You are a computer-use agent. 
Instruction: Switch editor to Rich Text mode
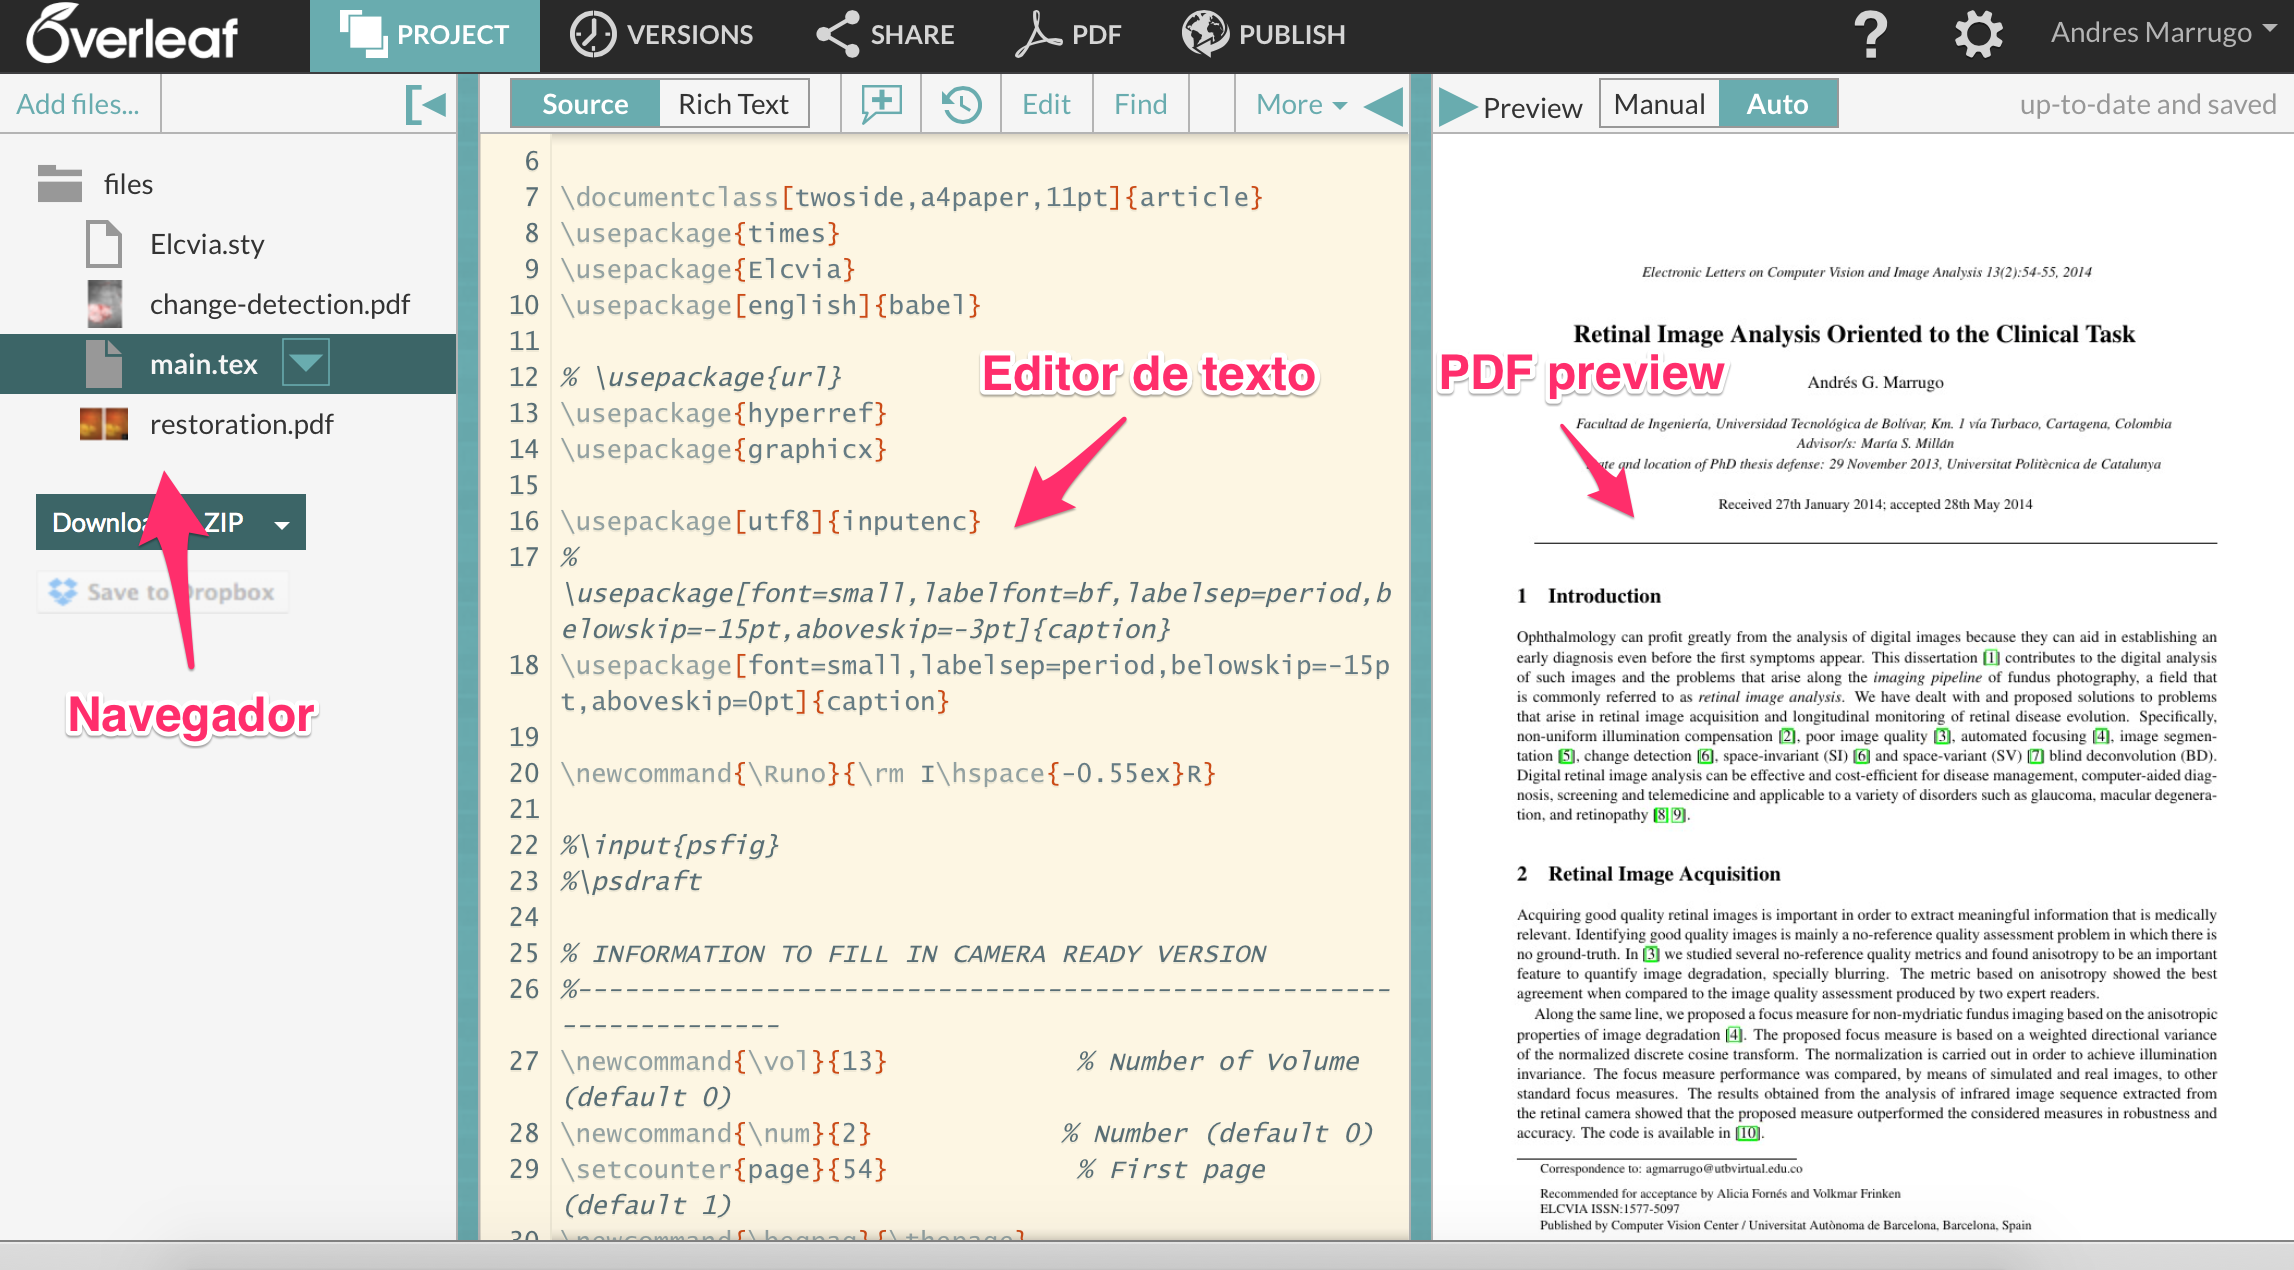[733, 104]
